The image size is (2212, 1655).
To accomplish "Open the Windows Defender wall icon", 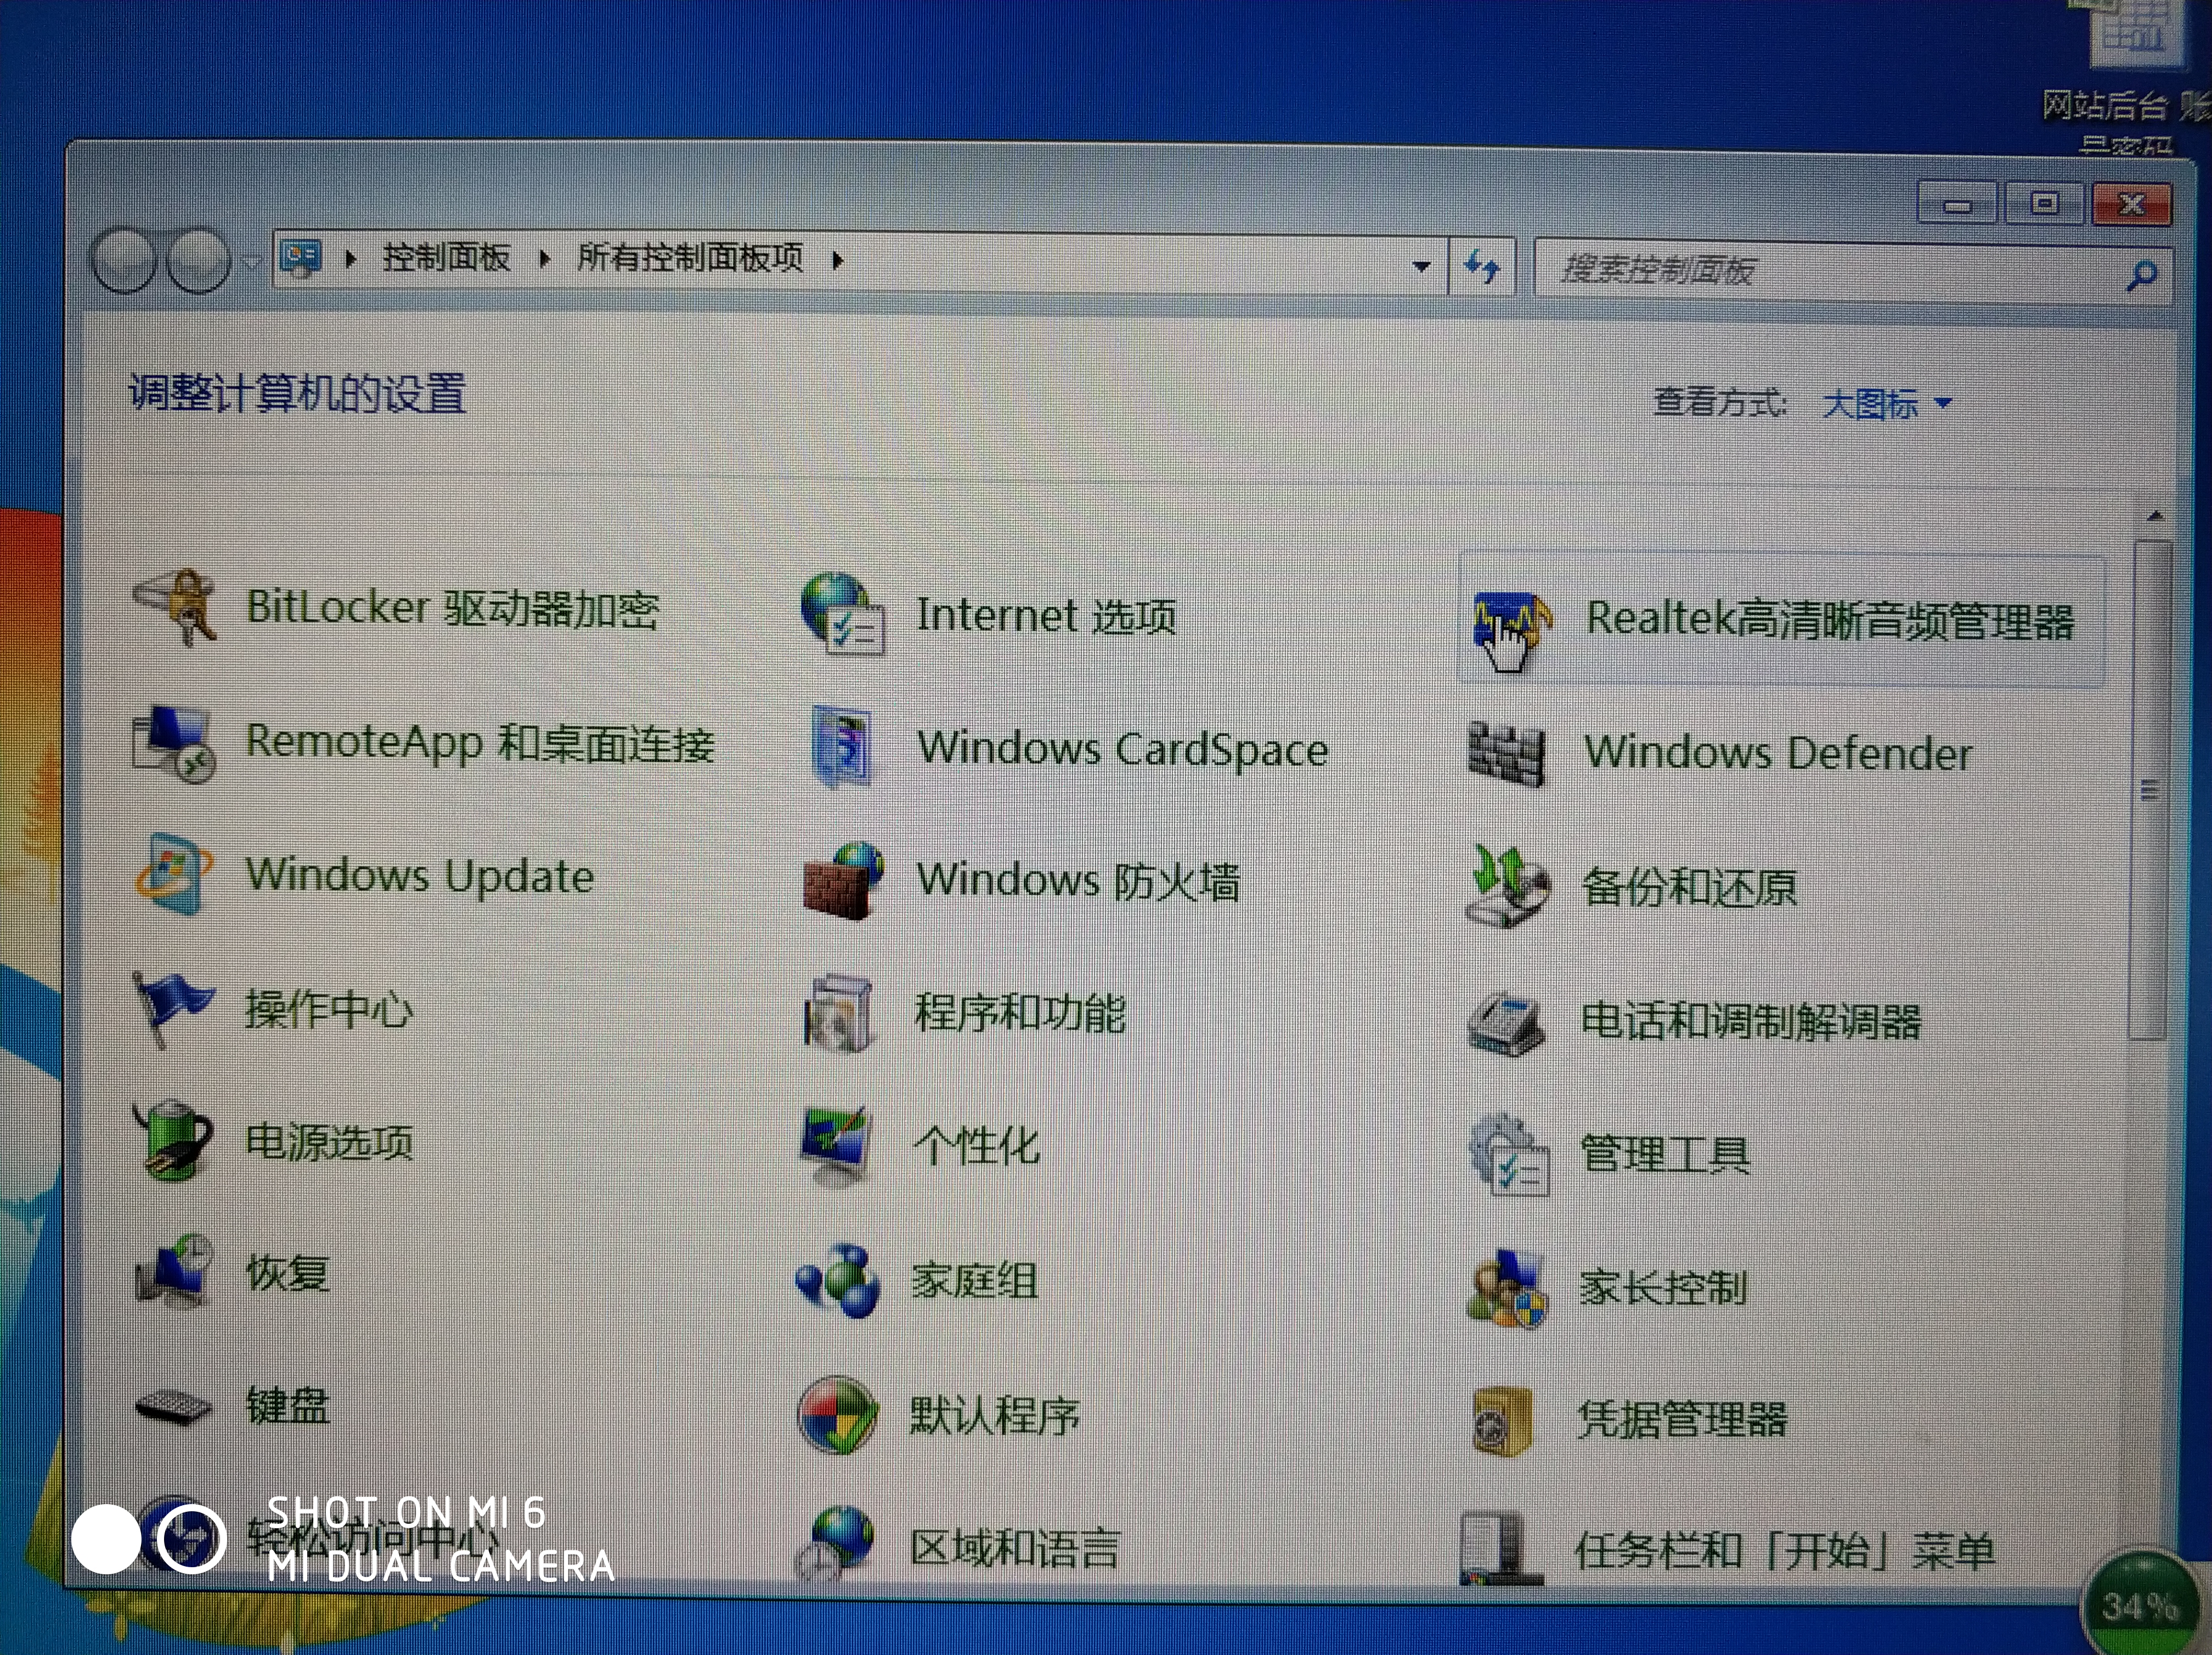I will click(1506, 754).
